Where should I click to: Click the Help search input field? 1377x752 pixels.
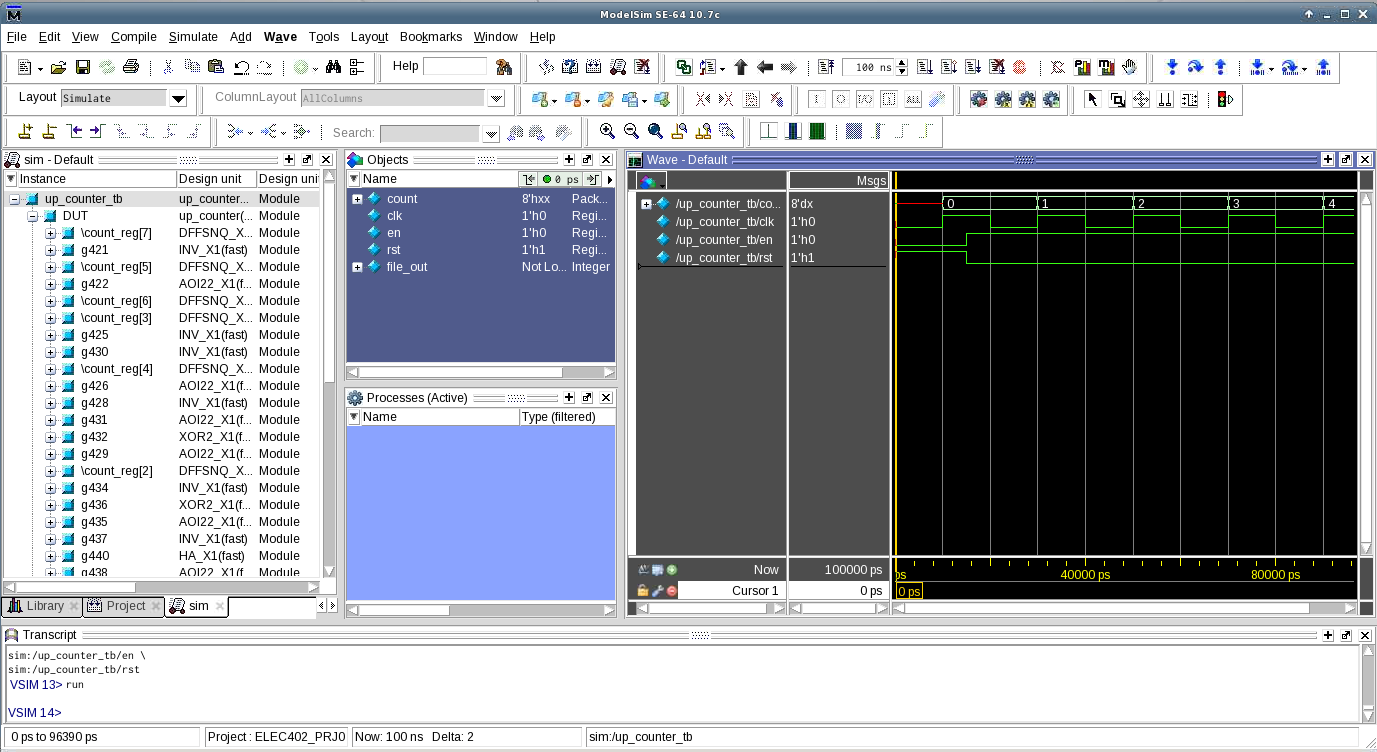click(x=455, y=66)
